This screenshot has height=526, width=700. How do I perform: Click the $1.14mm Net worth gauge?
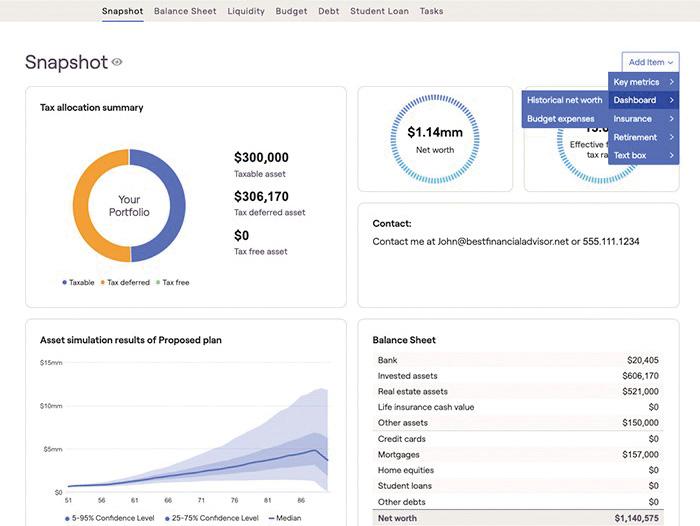435,139
